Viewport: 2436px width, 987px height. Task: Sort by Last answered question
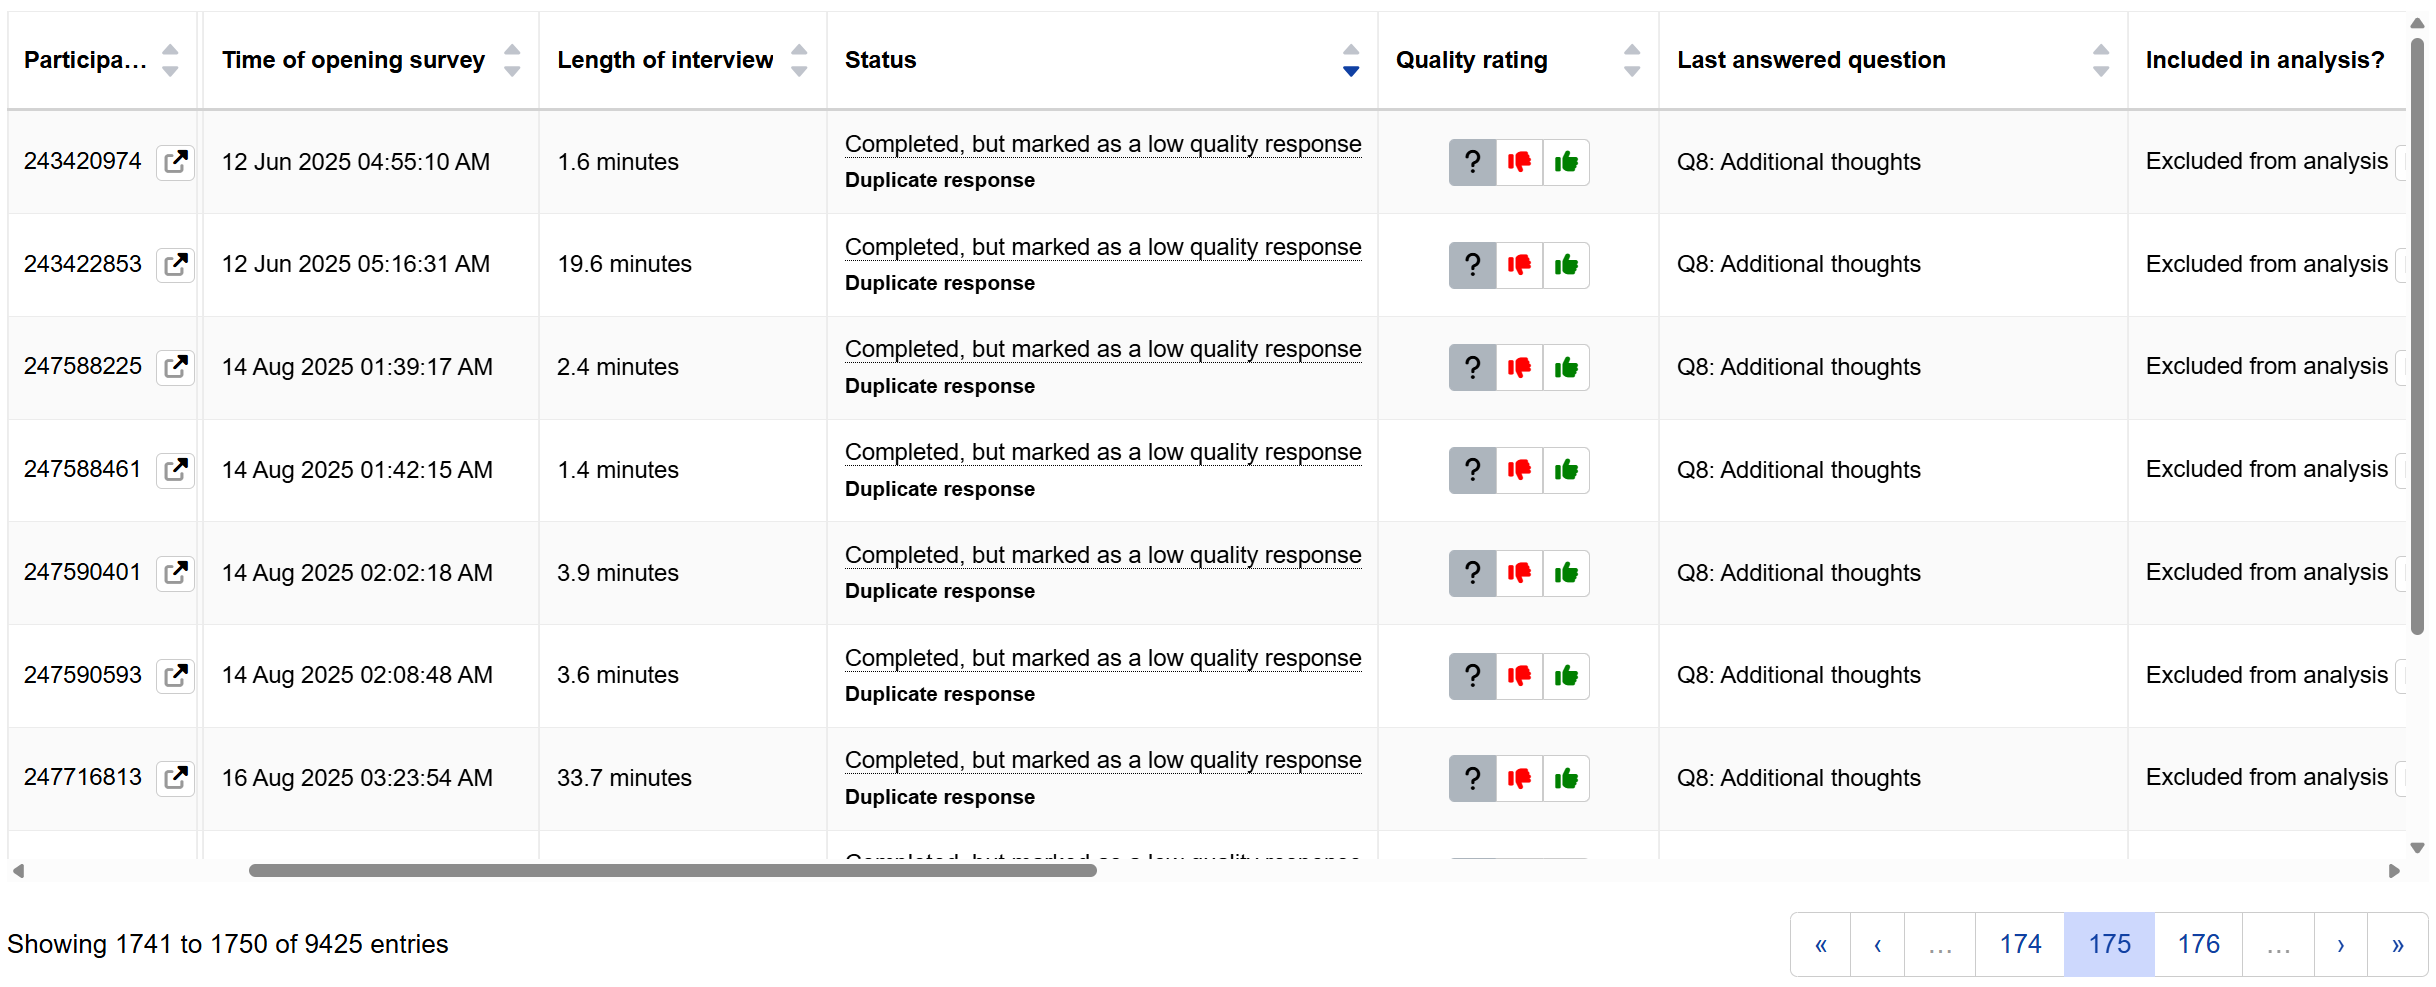click(x=2101, y=60)
